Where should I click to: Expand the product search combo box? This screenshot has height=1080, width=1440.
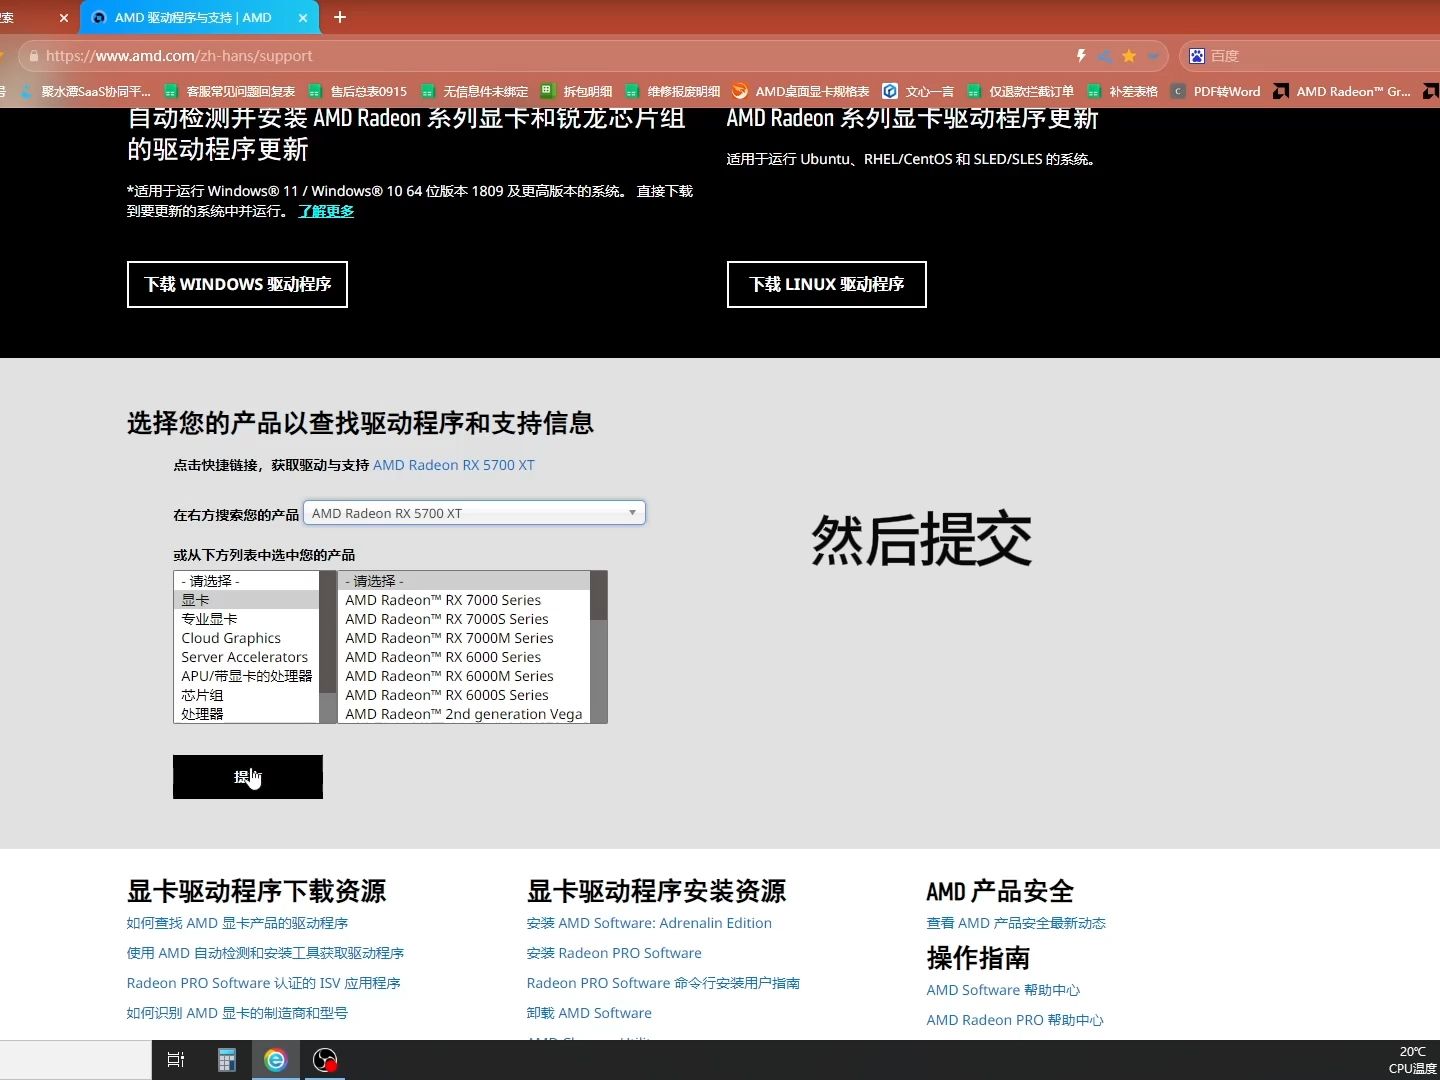(474, 513)
